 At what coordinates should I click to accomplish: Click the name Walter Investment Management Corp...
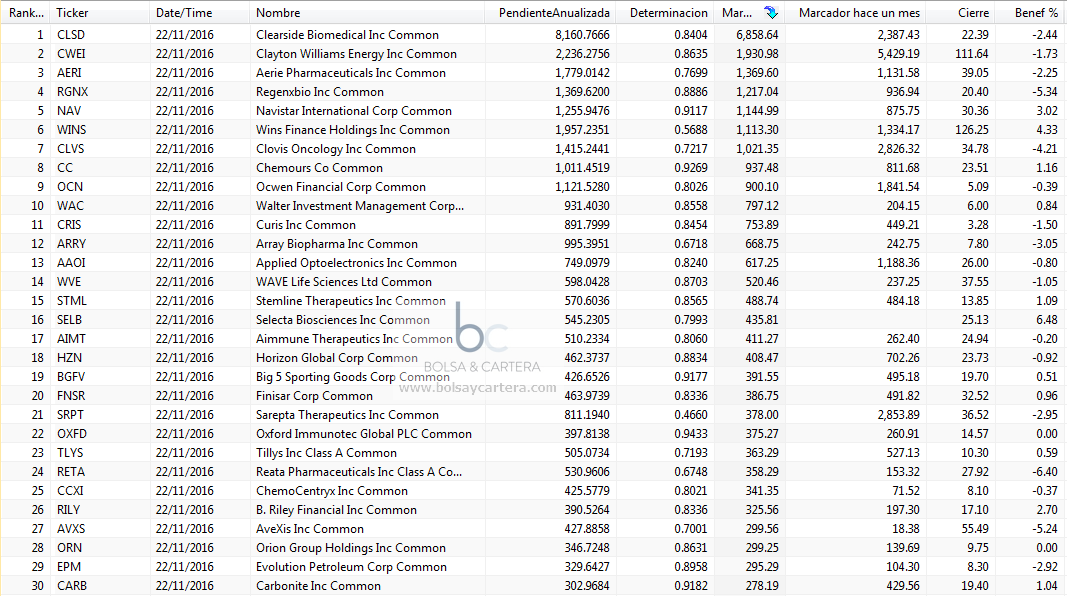[360, 206]
